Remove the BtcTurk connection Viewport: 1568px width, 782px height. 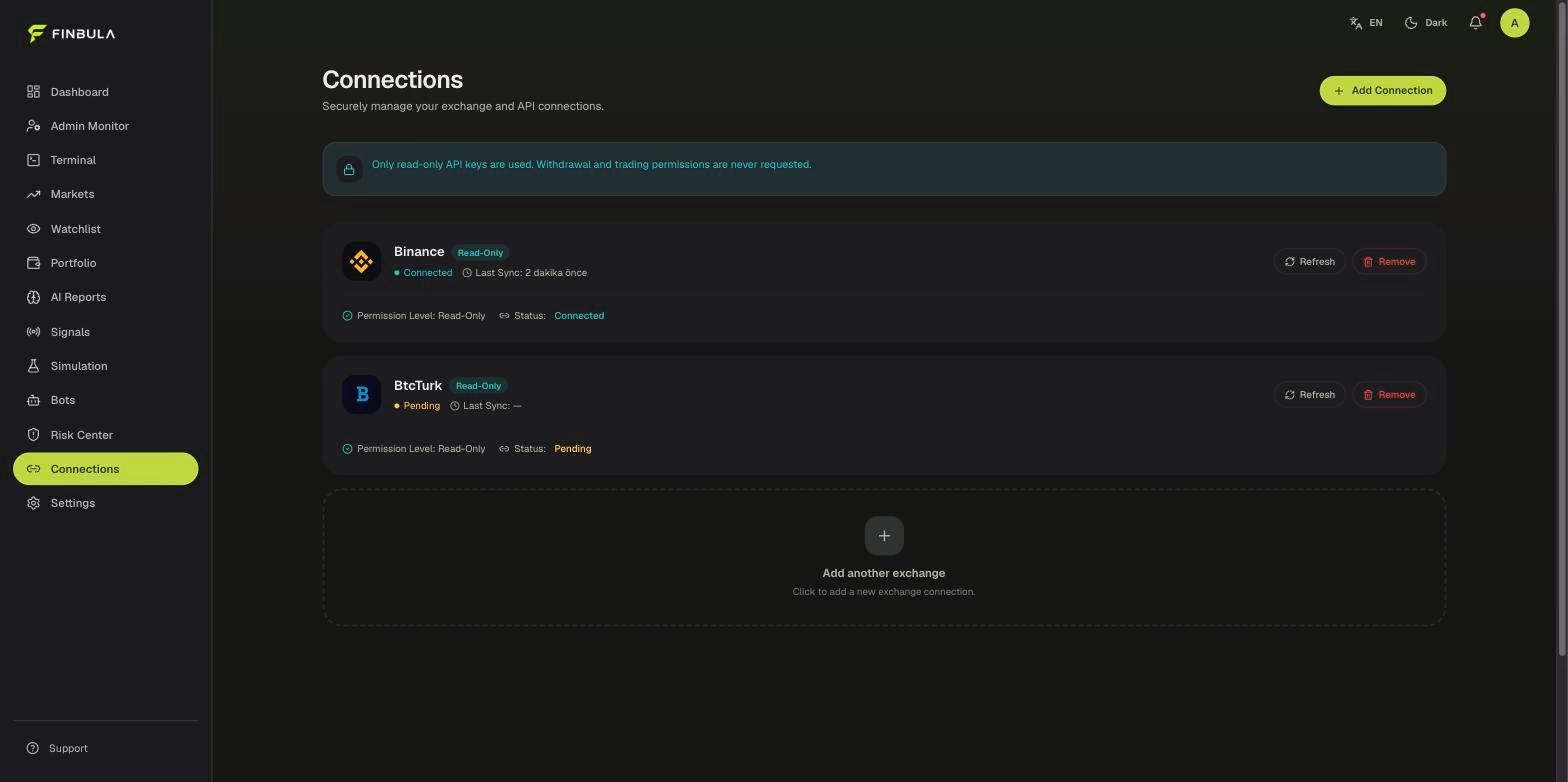pos(1389,395)
